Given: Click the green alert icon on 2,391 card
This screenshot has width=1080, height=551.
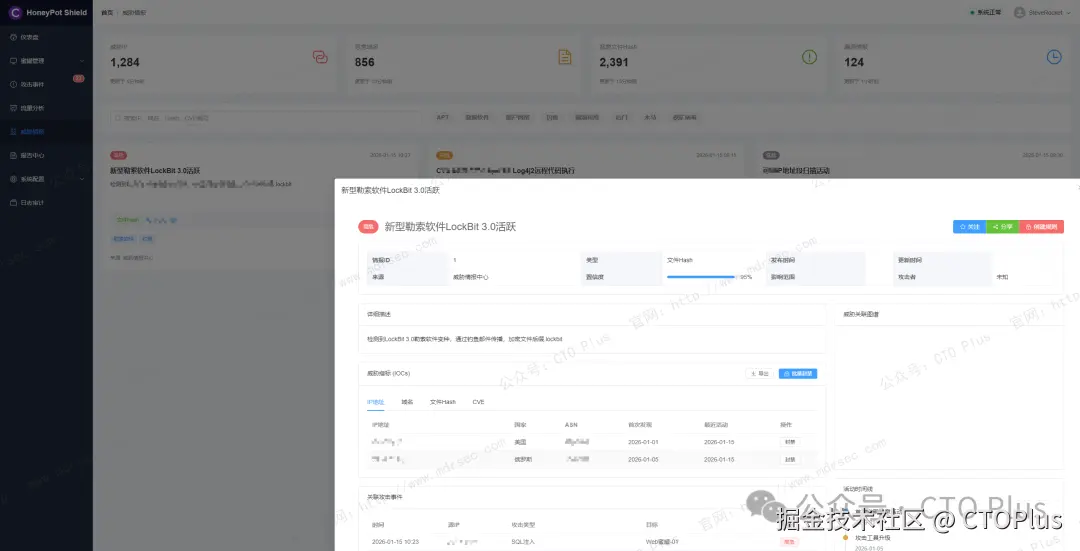Looking at the screenshot, I should click(809, 57).
